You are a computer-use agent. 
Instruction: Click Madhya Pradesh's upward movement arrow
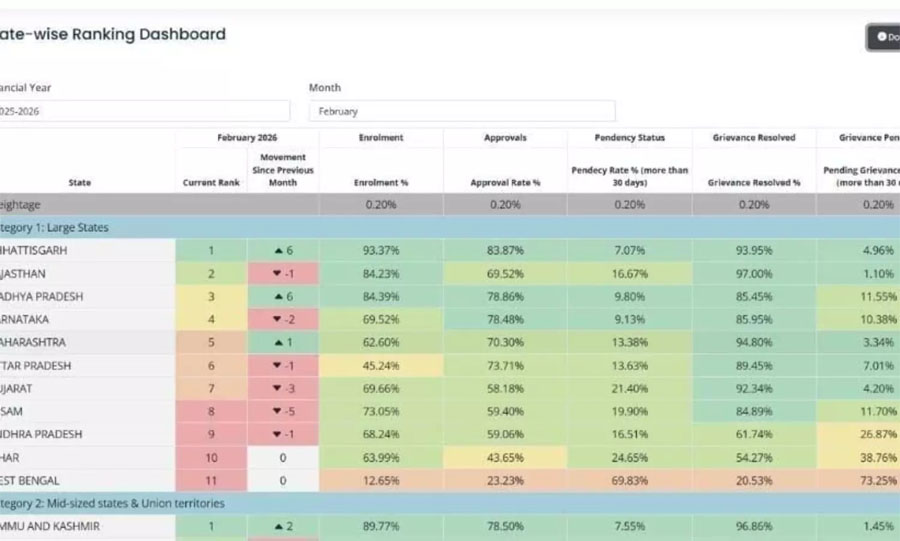275,296
